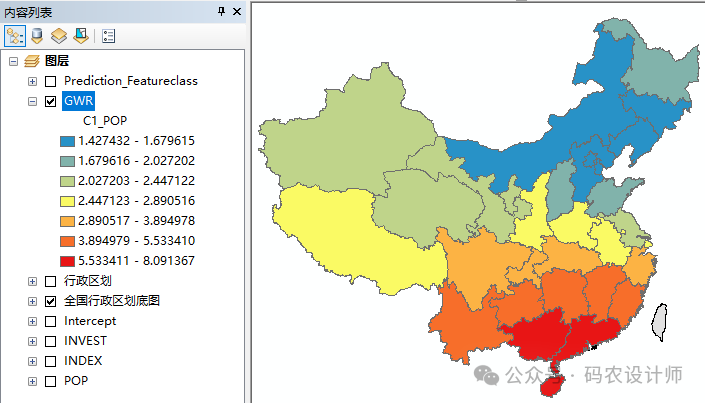The height and width of the screenshot is (403, 705).
Task: Select the INDEX layer name
Action: [x=83, y=361]
